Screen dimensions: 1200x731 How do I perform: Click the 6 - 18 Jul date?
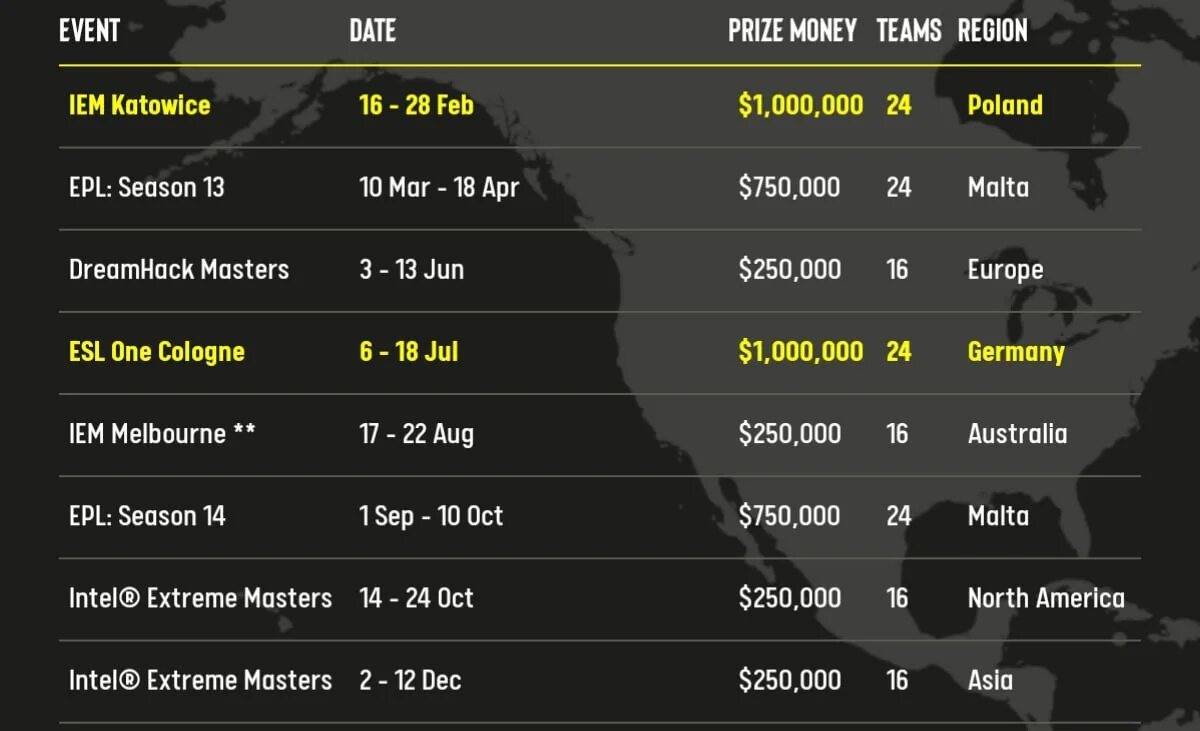click(x=408, y=352)
